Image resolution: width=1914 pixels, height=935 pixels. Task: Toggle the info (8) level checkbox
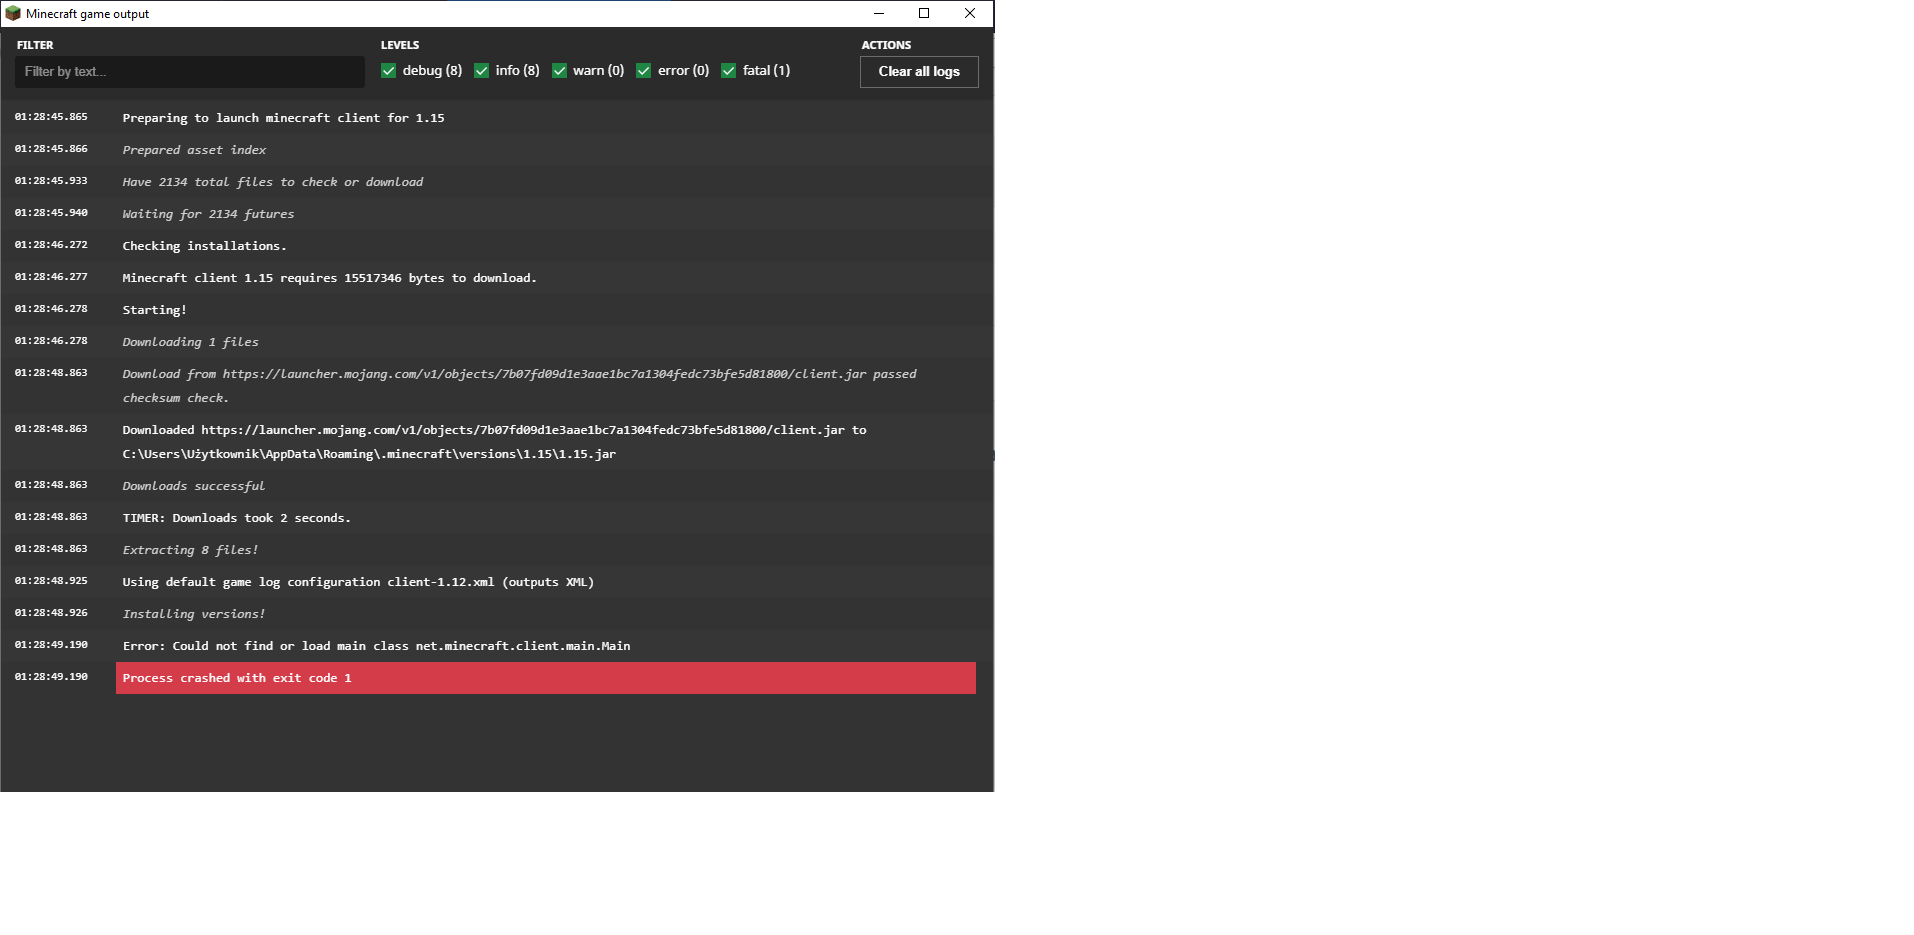pos(481,71)
